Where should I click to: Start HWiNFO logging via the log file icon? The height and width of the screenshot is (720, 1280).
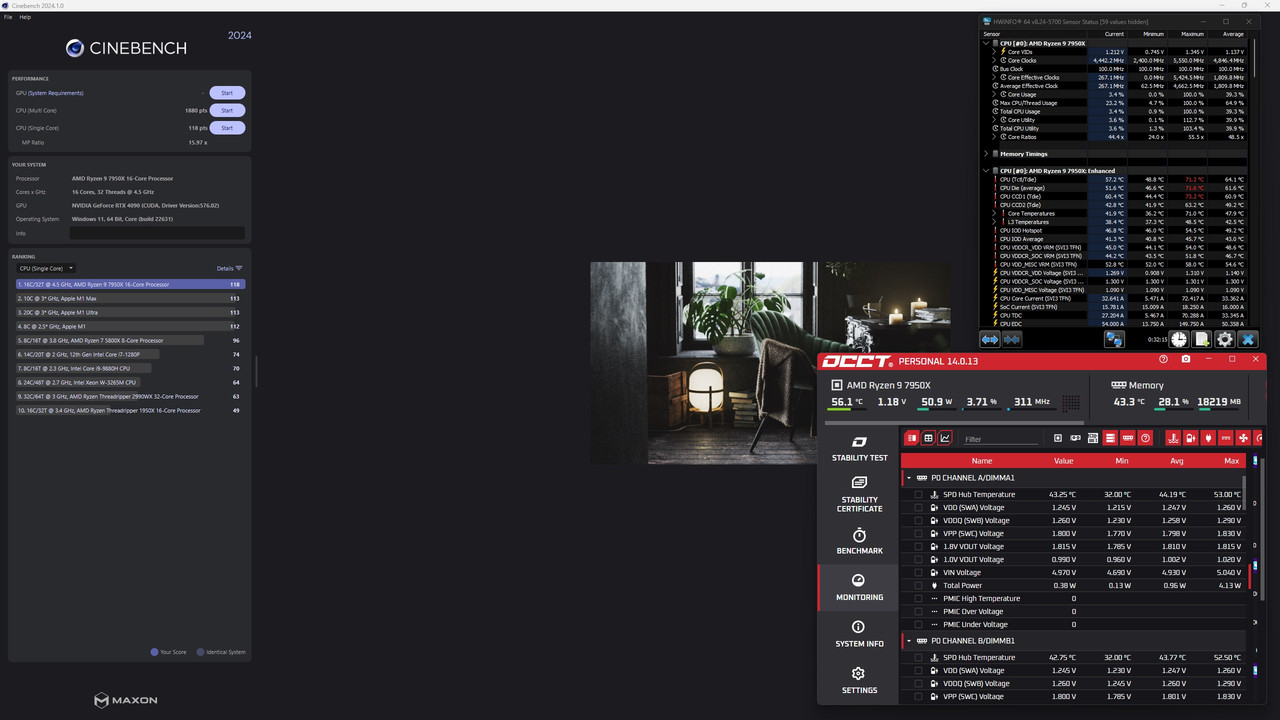(x=1202, y=340)
